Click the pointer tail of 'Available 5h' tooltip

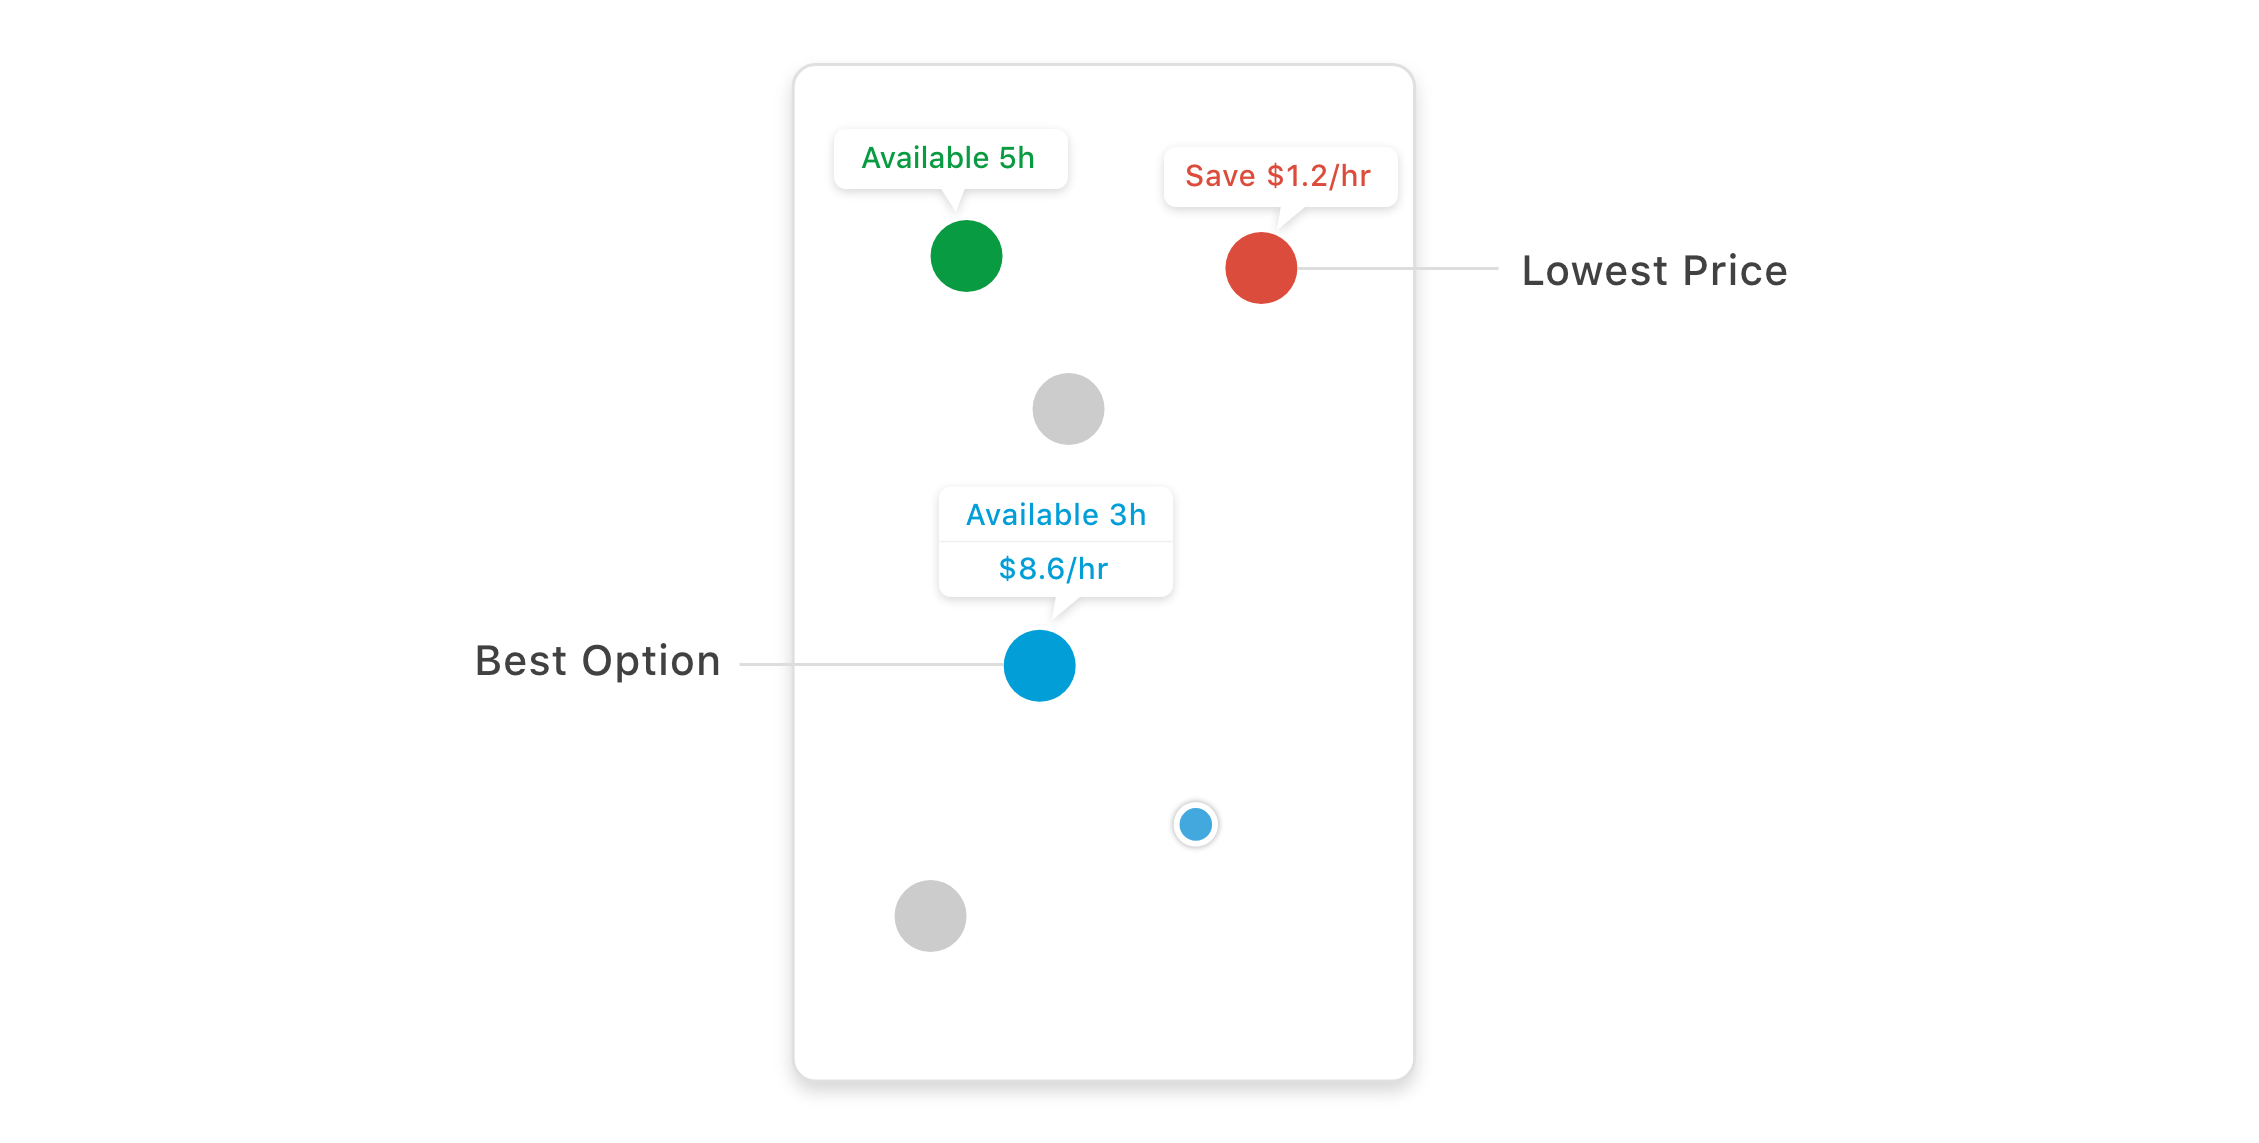[x=955, y=198]
